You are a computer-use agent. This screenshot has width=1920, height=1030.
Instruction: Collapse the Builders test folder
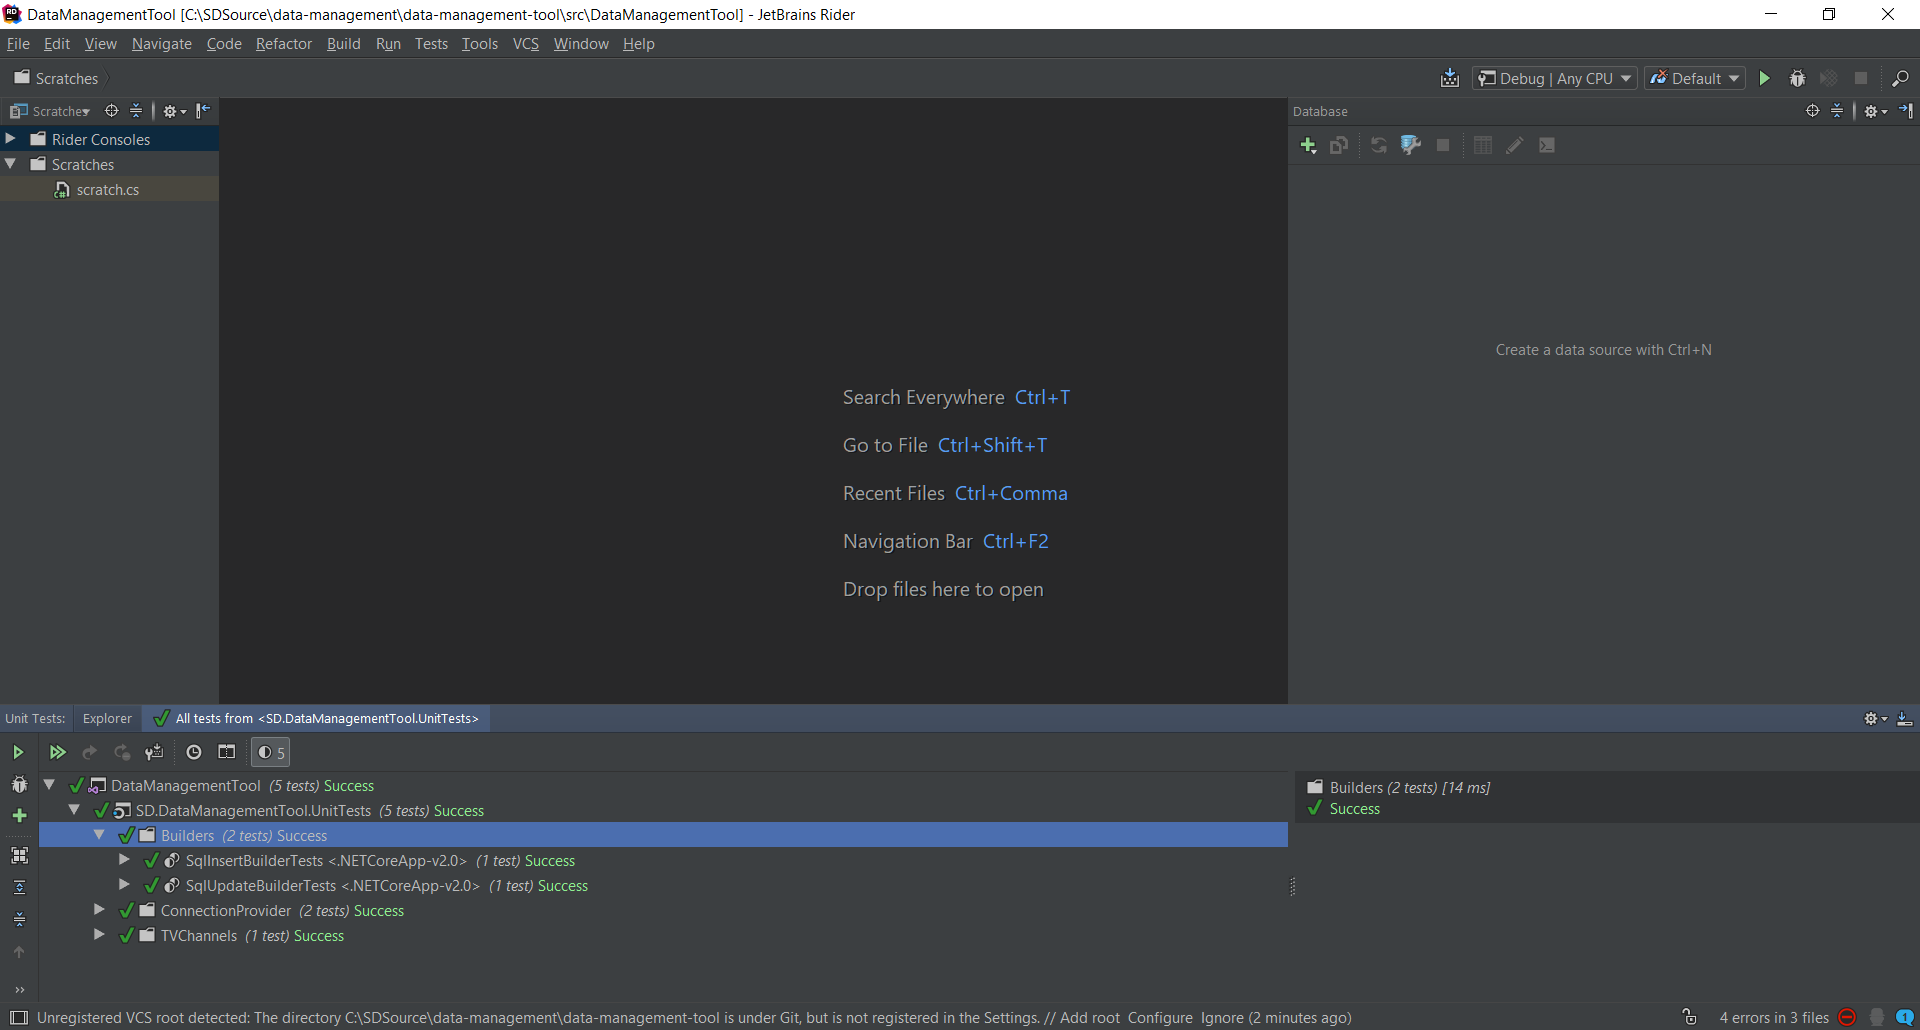(x=99, y=835)
